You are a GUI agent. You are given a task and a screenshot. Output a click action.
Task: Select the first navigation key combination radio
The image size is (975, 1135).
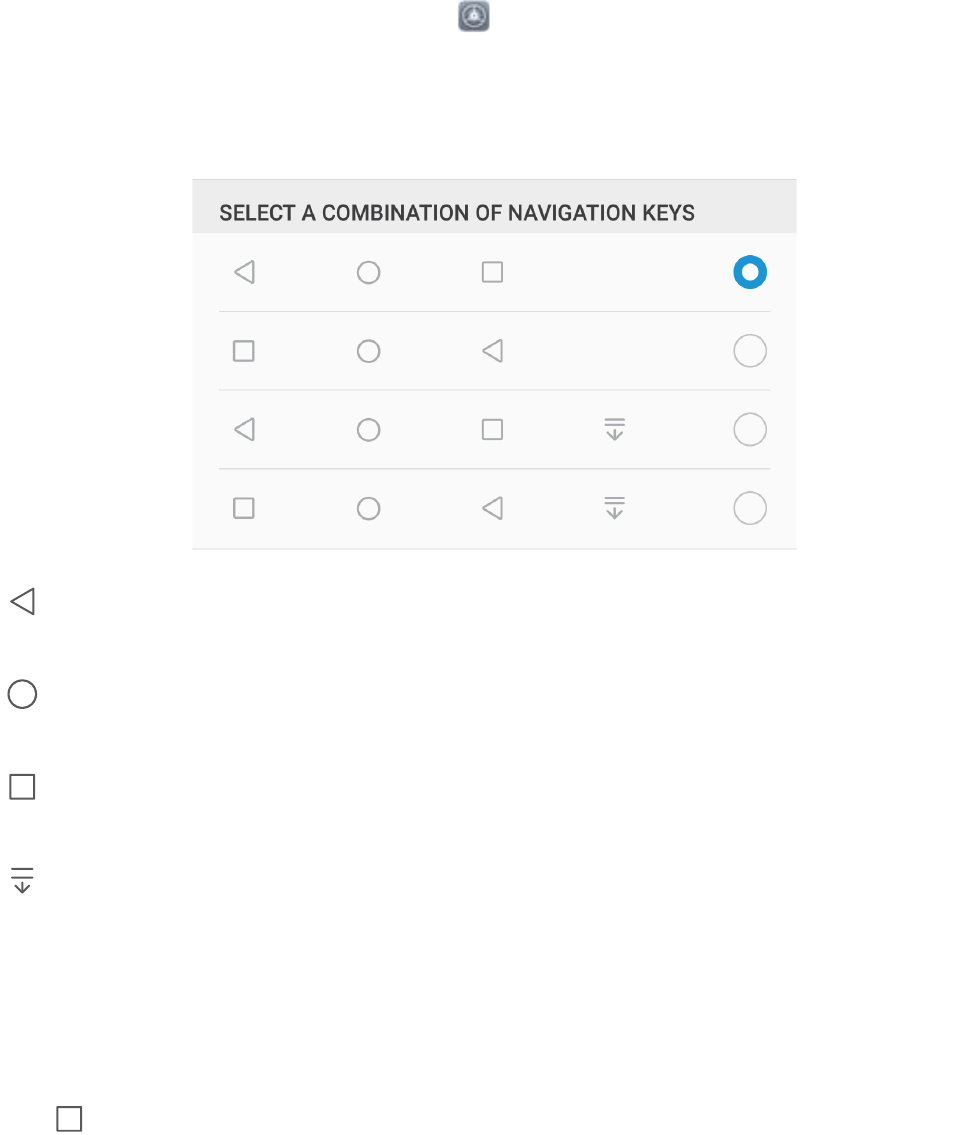750,272
